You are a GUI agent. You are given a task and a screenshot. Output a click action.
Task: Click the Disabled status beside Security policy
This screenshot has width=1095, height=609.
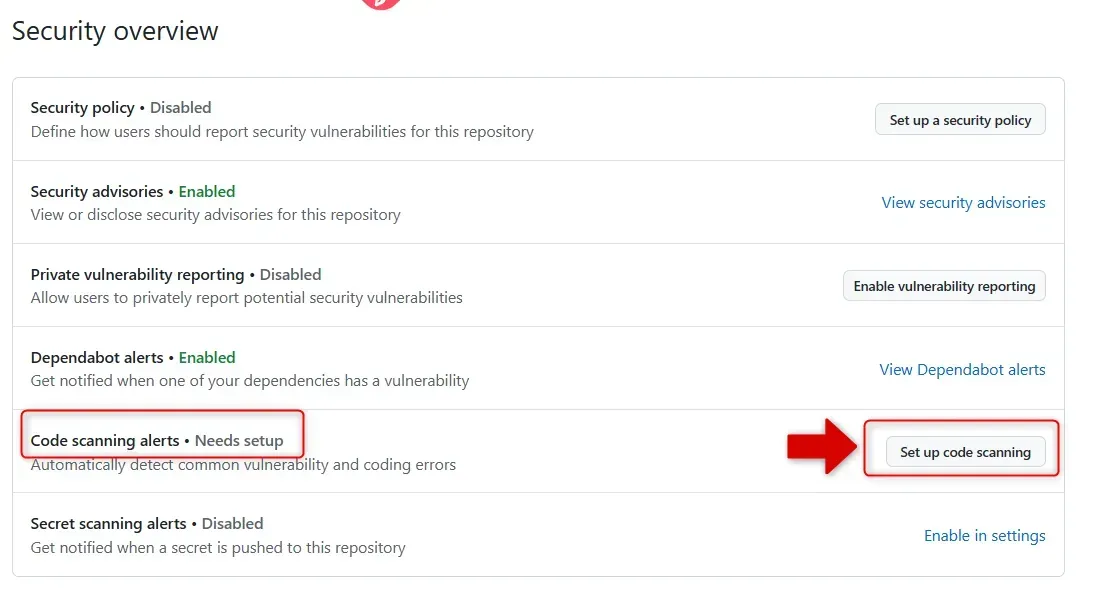[x=181, y=108]
